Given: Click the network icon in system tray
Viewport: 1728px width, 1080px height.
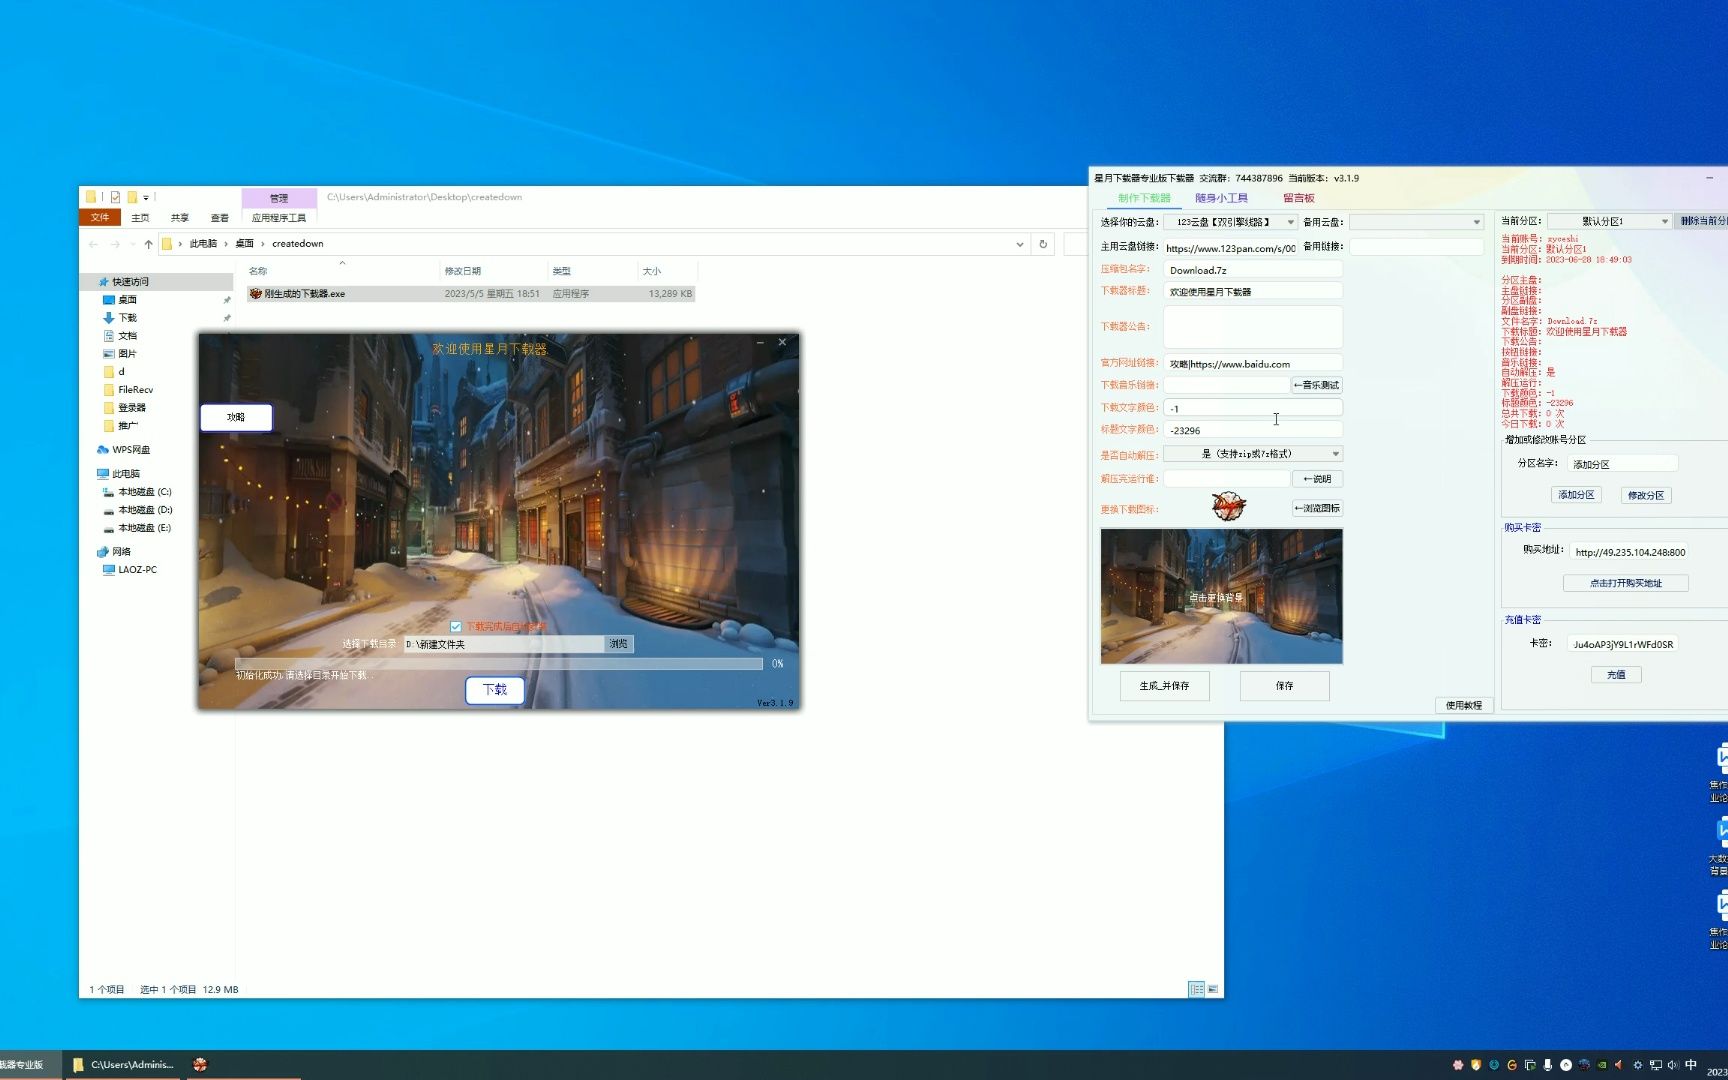Looking at the screenshot, I should pyautogui.click(x=1656, y=1065).
